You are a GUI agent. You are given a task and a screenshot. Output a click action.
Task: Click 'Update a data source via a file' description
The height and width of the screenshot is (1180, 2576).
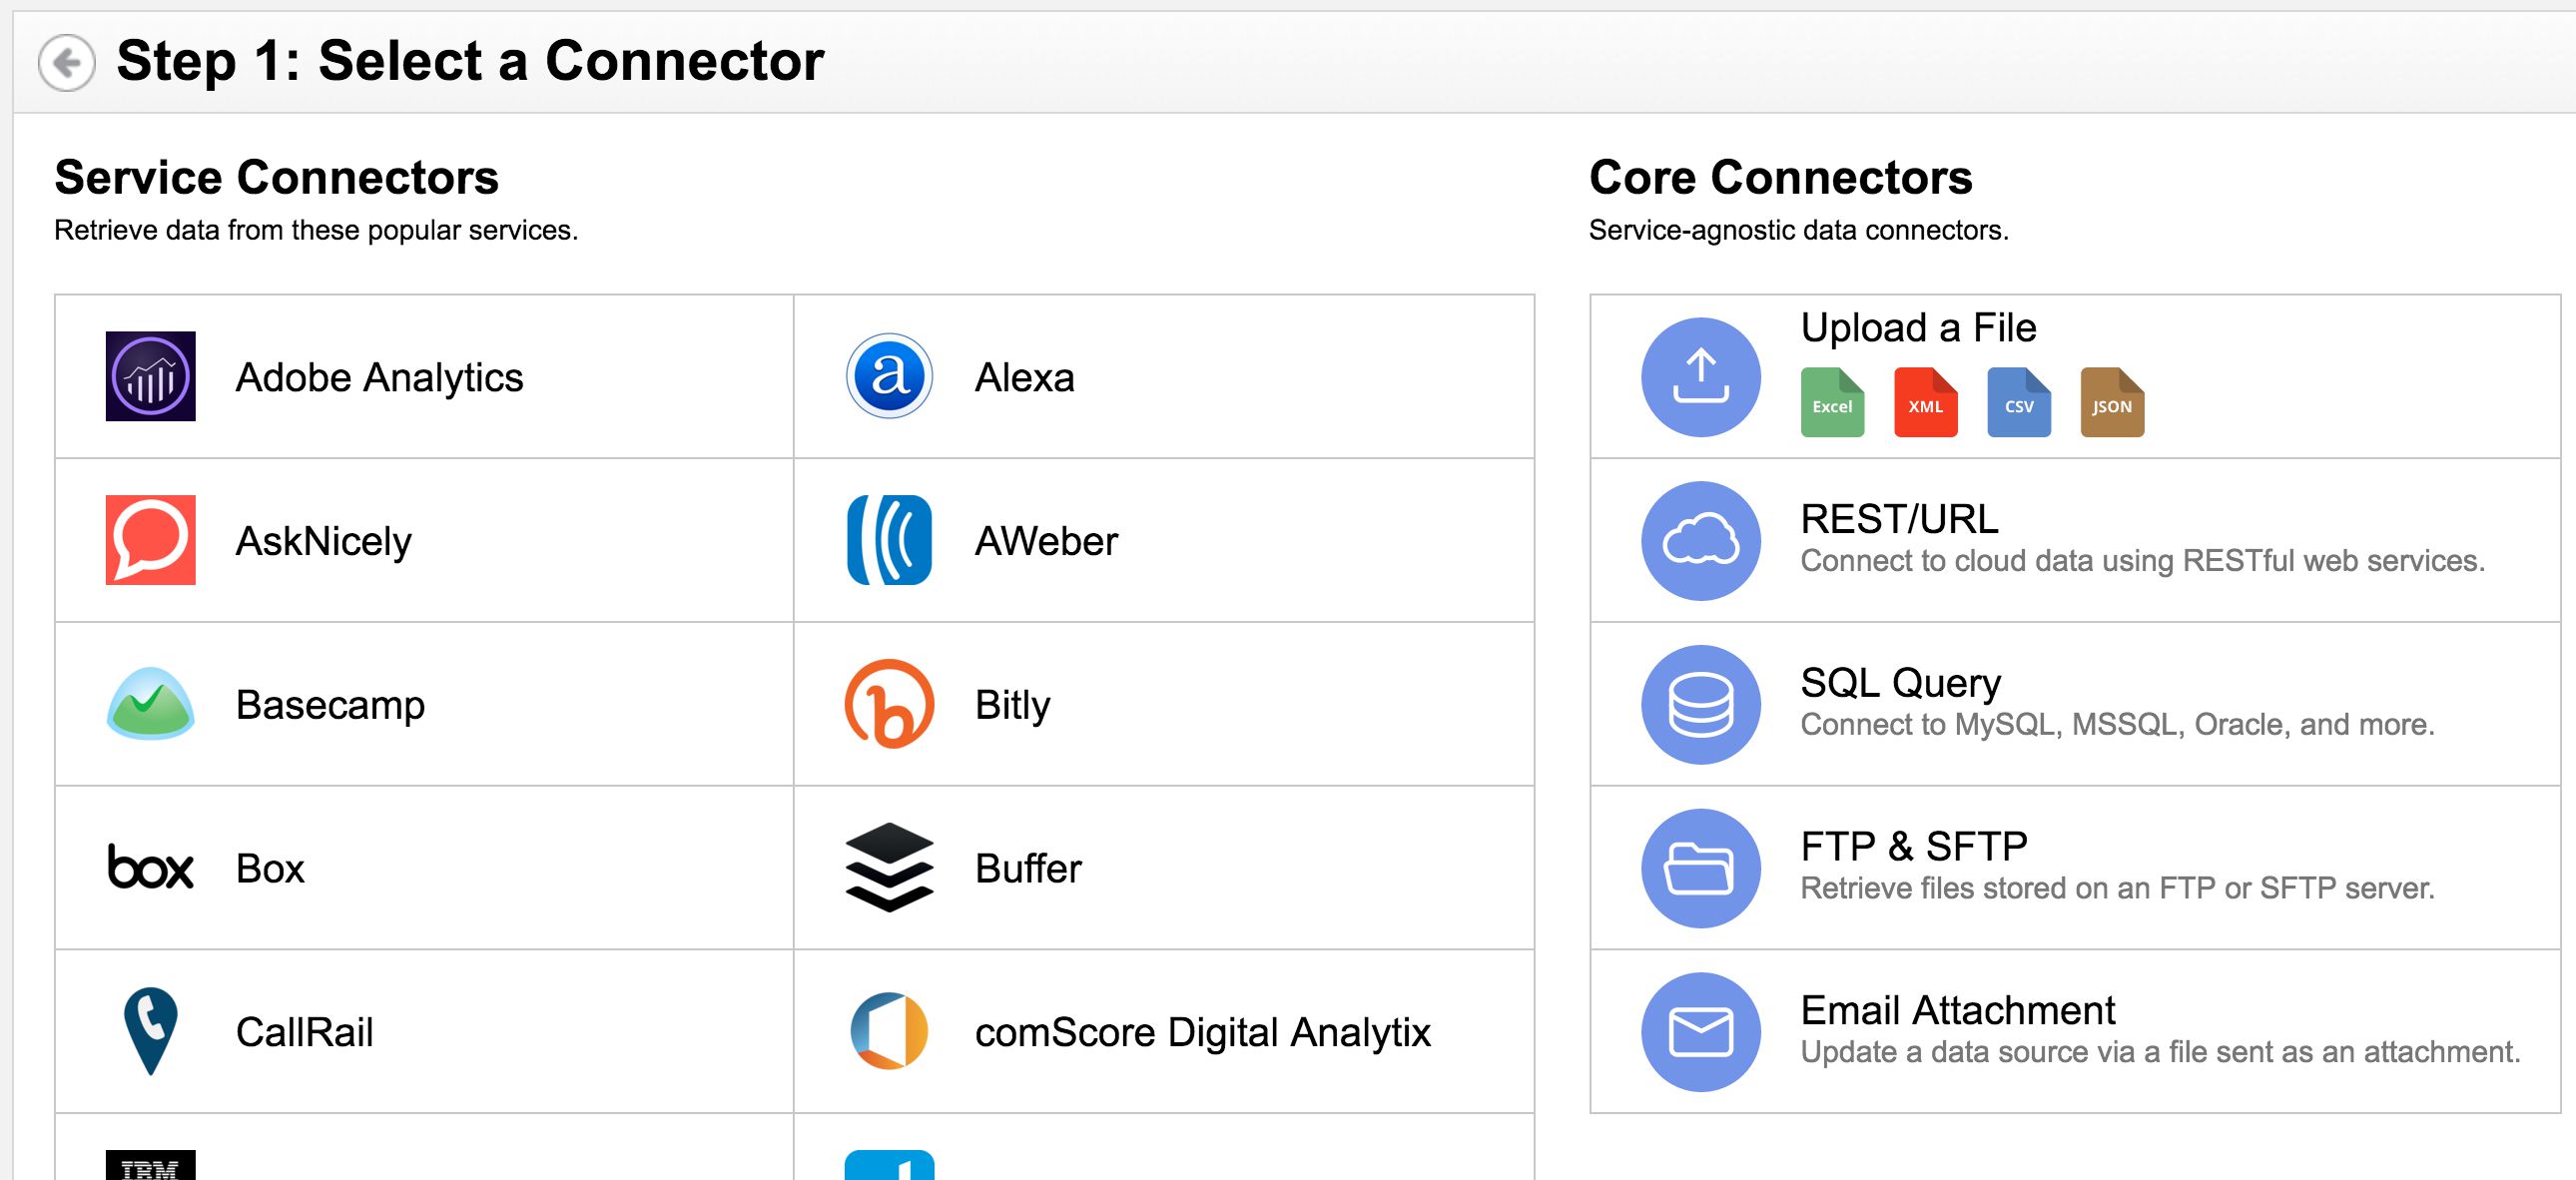(2160, 1052)
